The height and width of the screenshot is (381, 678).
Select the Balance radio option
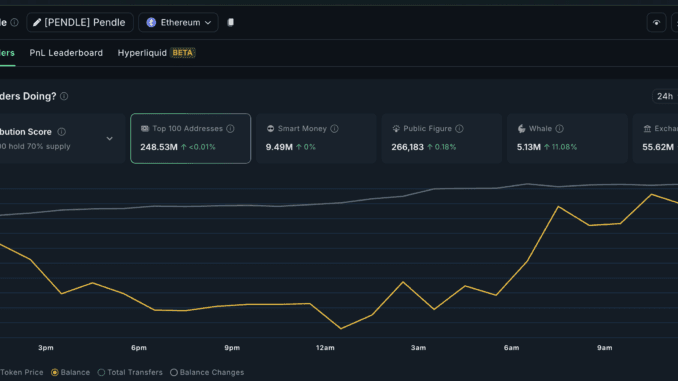54,372
